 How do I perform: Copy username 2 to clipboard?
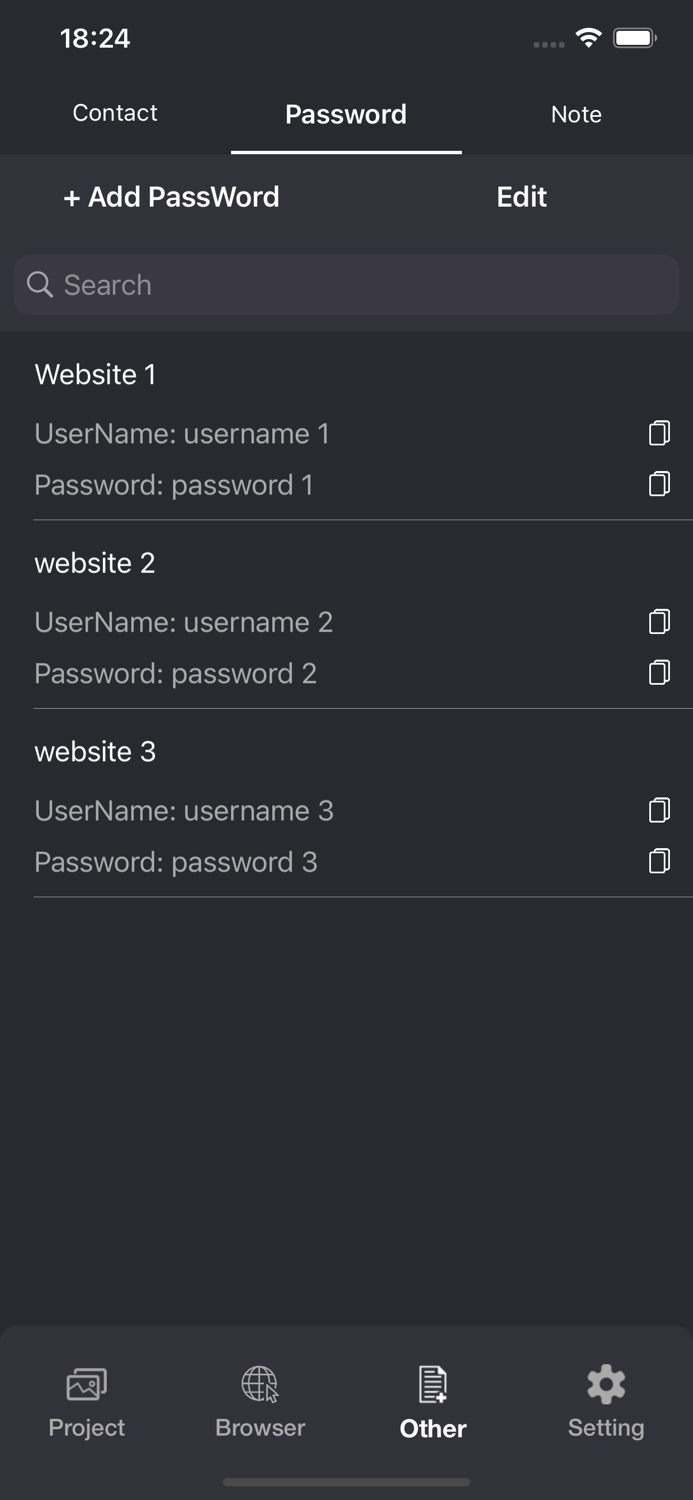(659, 621)
